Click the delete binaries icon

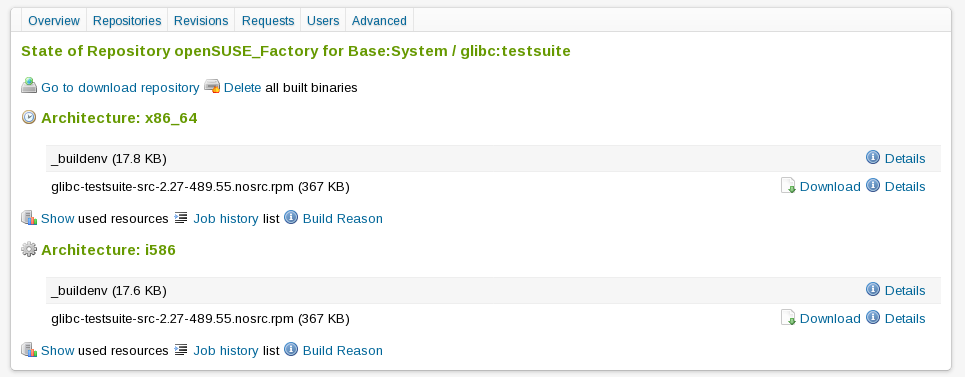tap(212, 86)
